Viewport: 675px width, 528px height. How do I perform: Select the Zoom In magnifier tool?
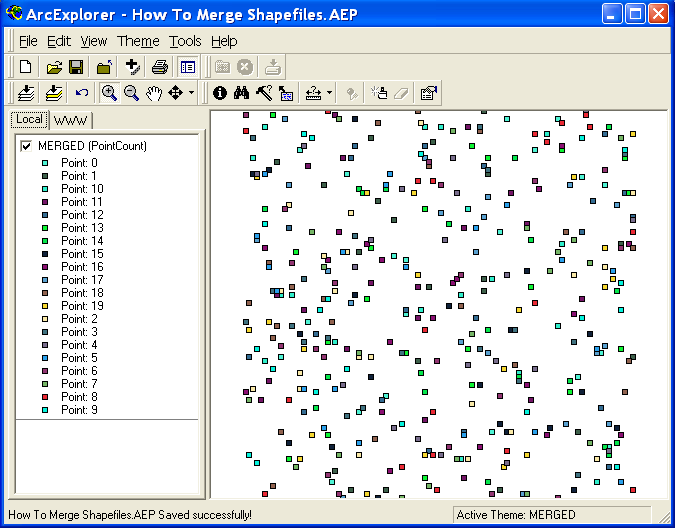[x=109, y=93]
